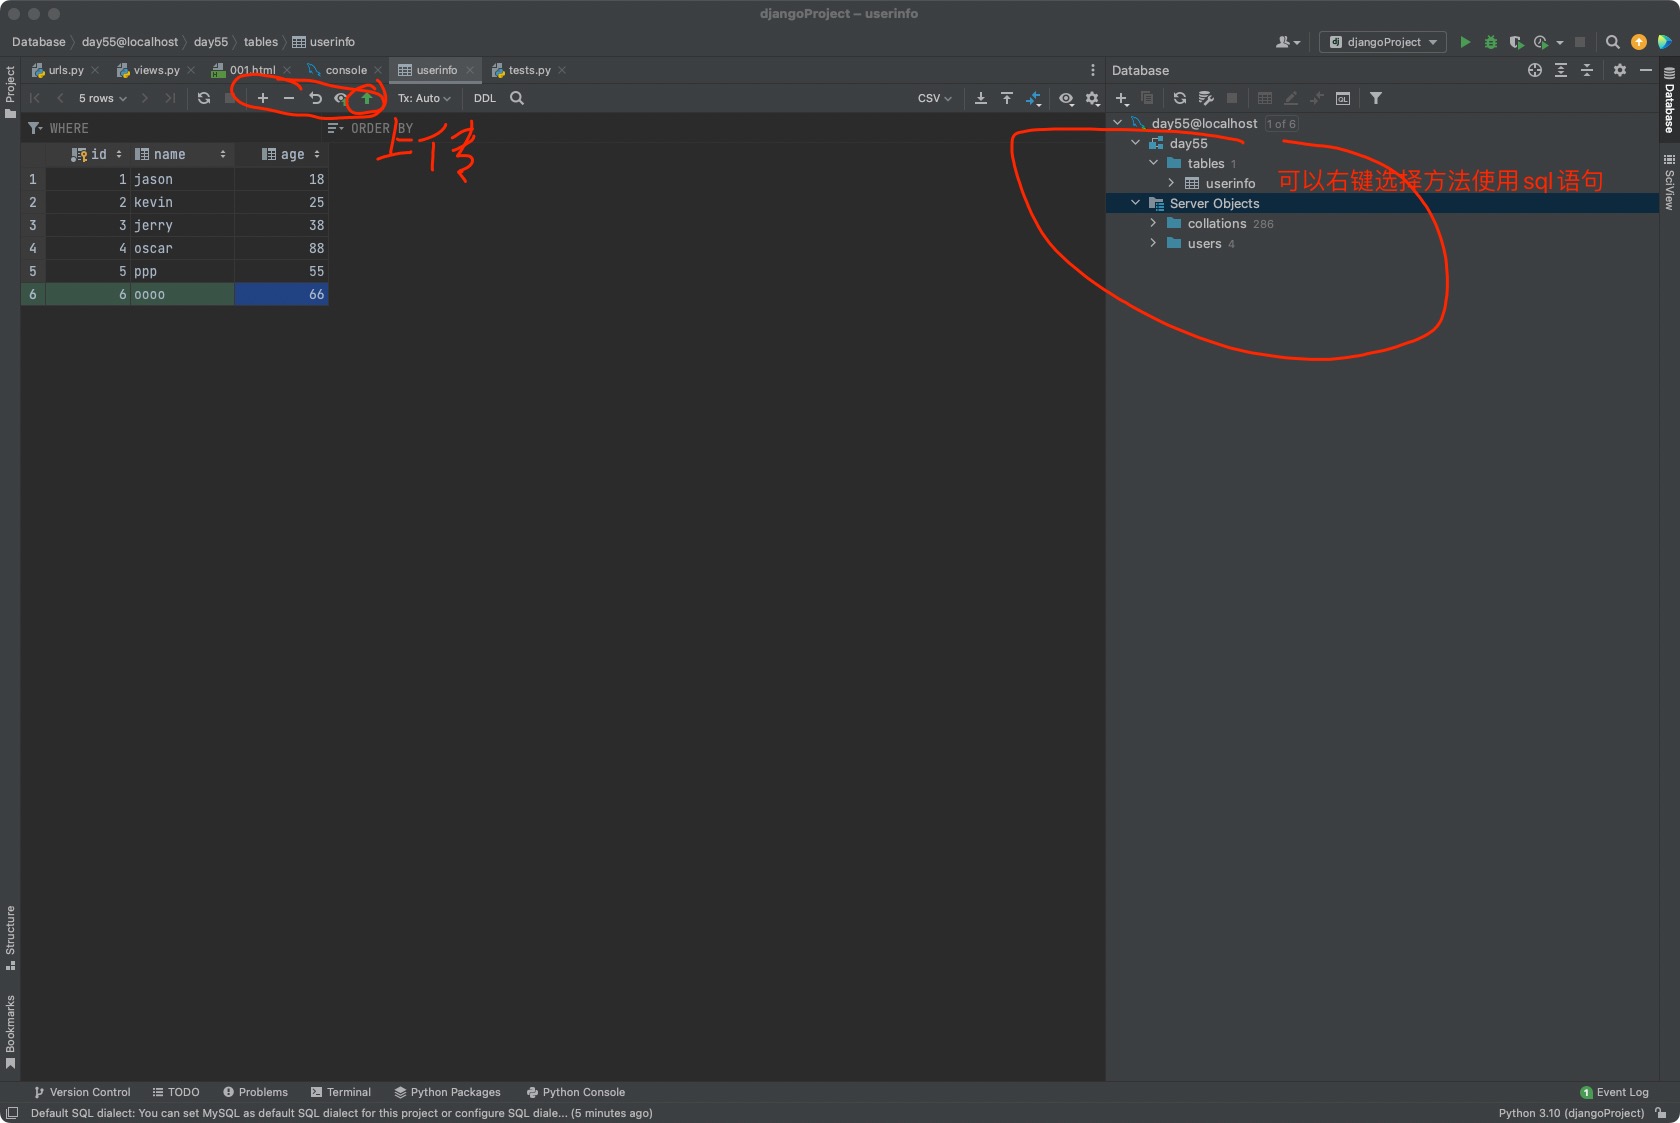Screen dimensions: 1680x1123
Task: Import data using the upload arrow icon
Action: coord(1007,98)
